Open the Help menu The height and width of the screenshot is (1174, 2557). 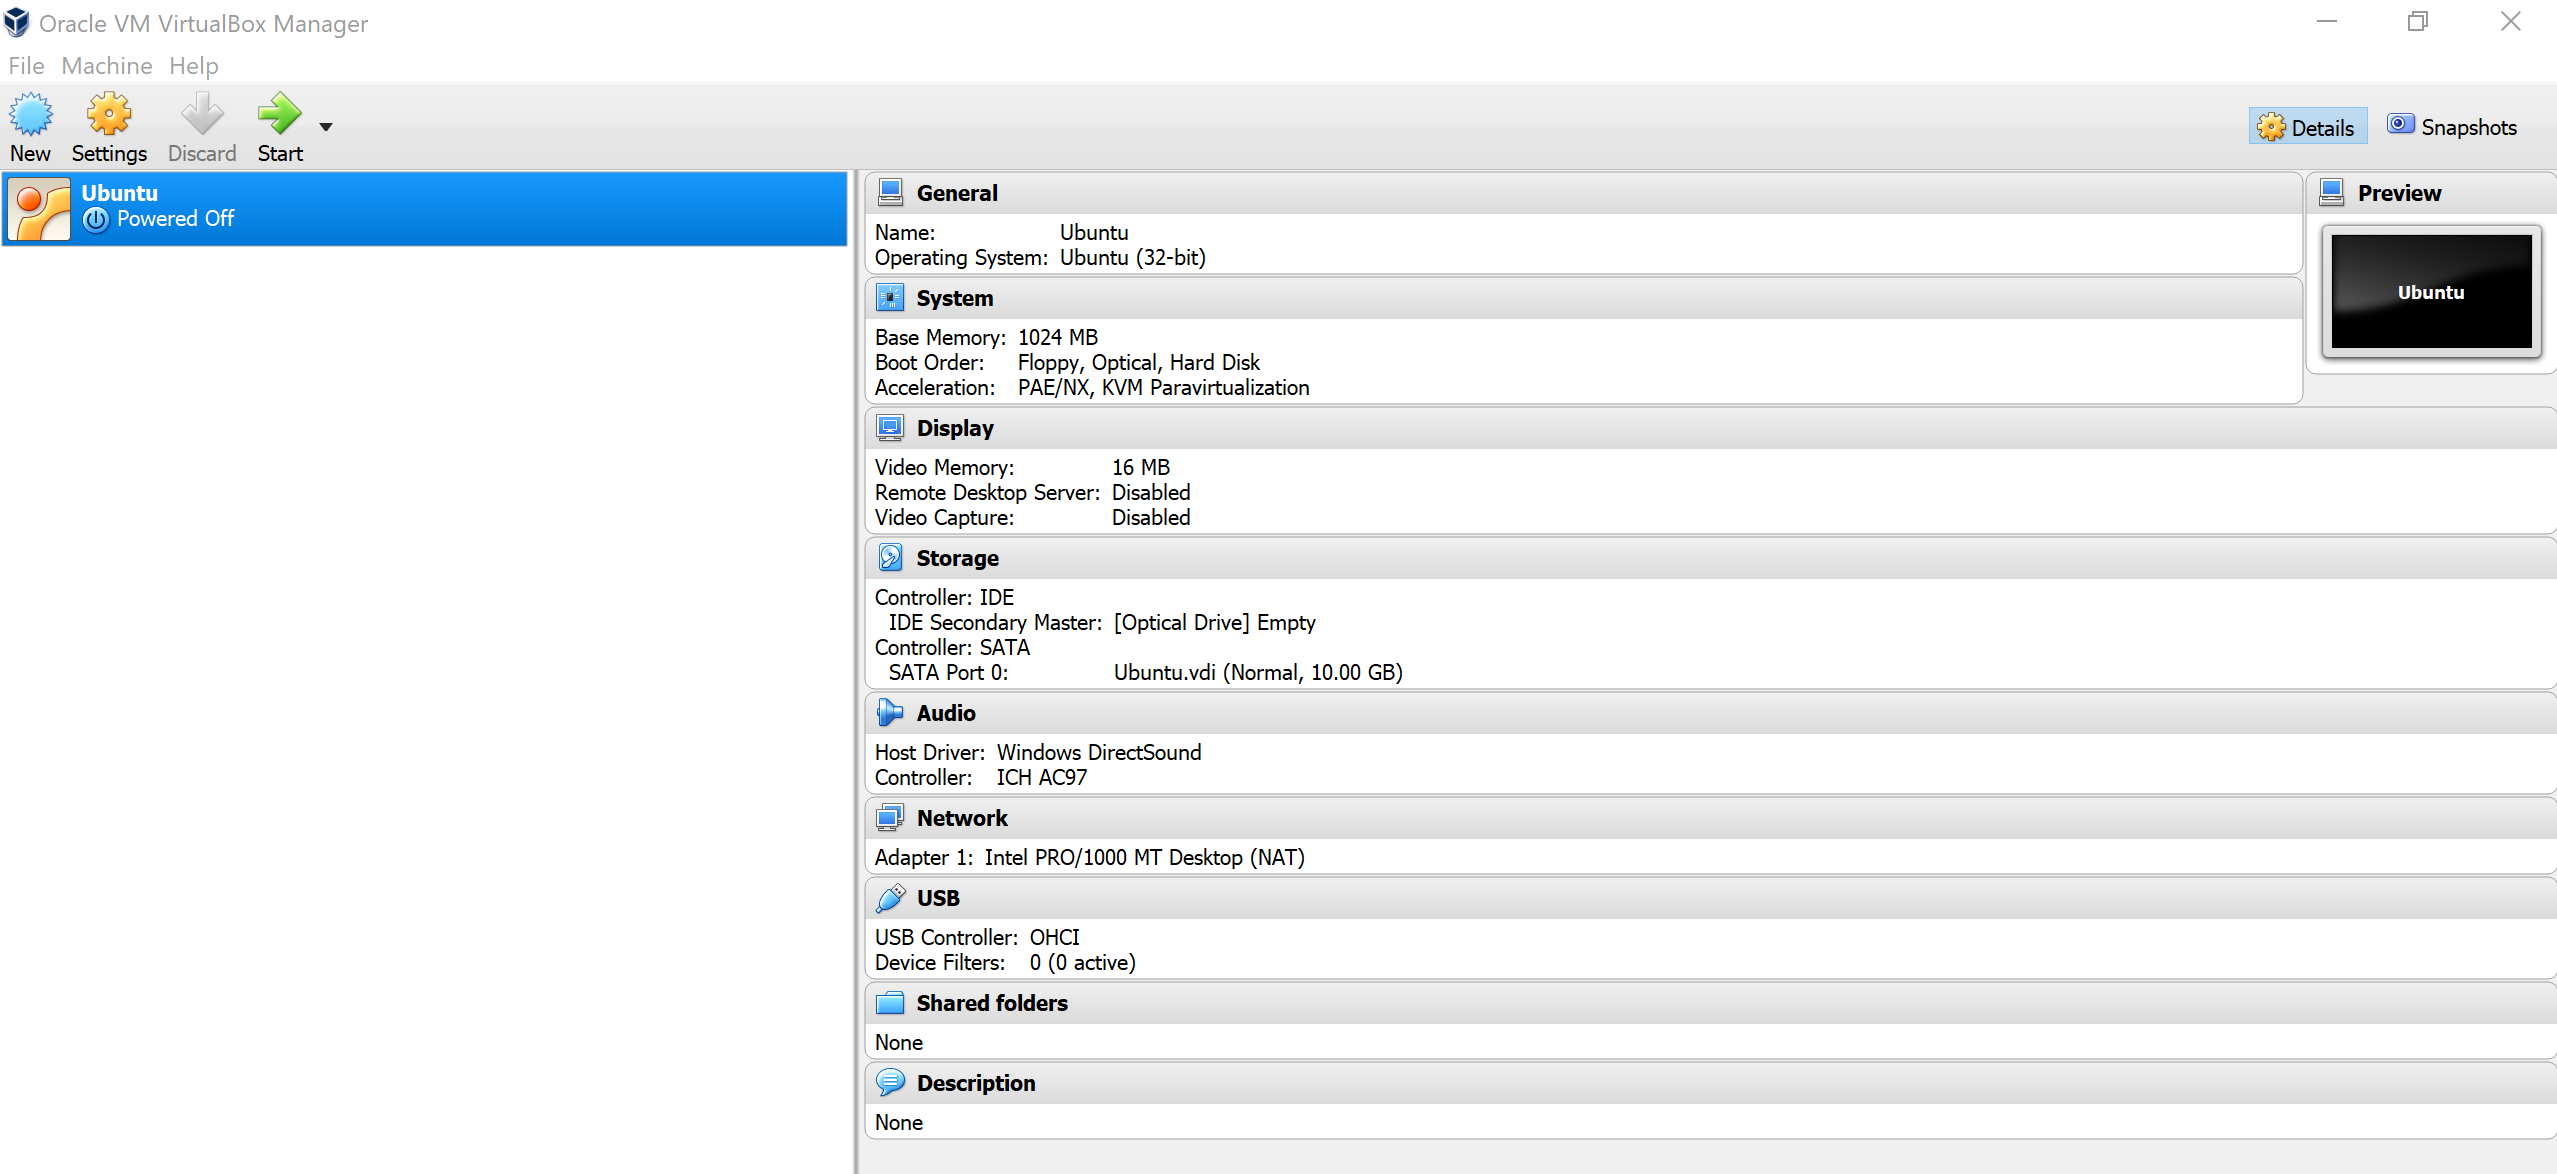click(193, 66)
